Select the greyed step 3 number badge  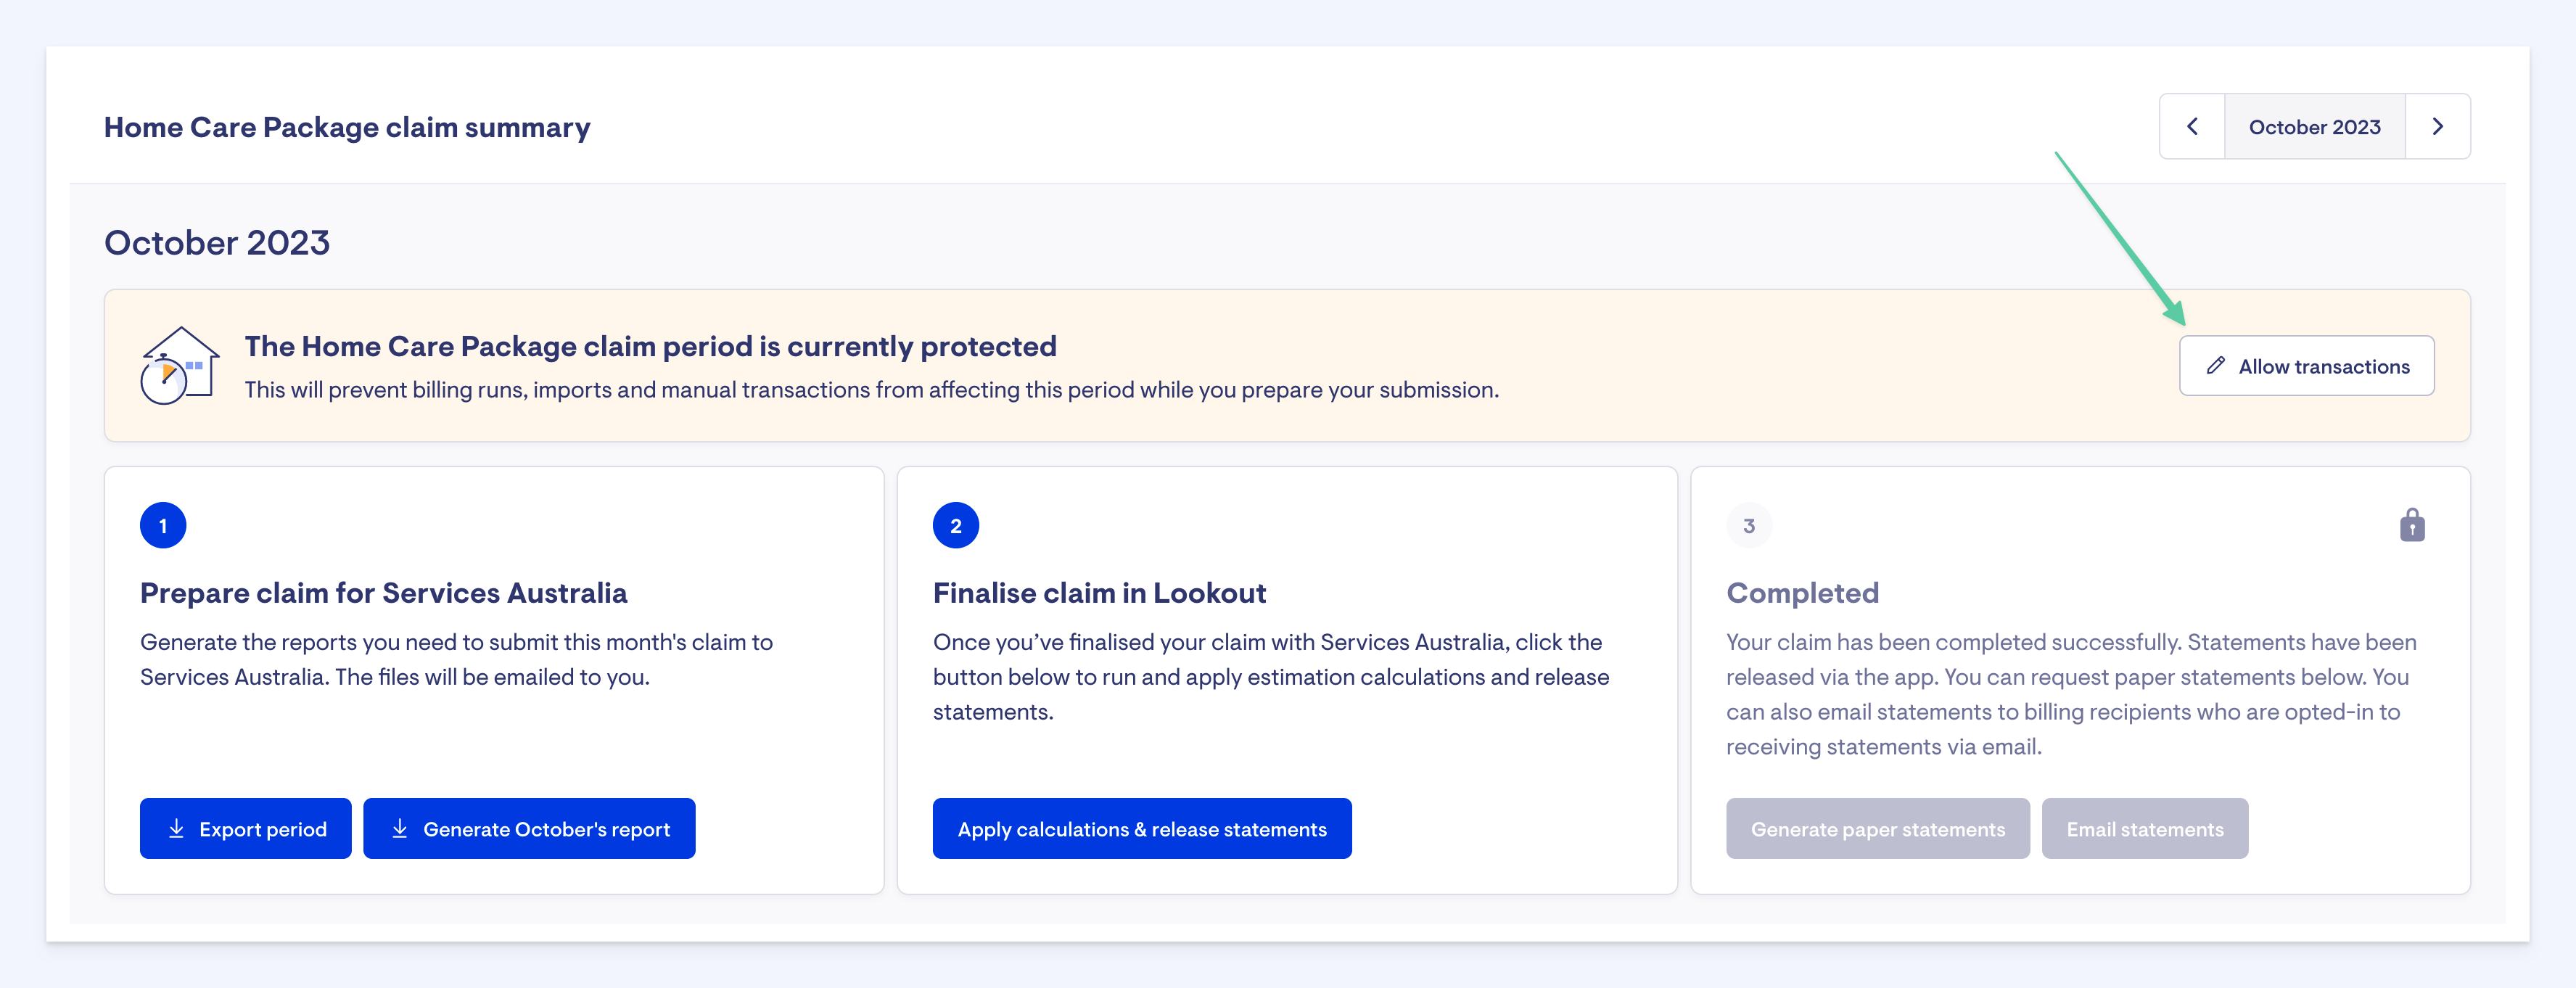coord(1748,526)
